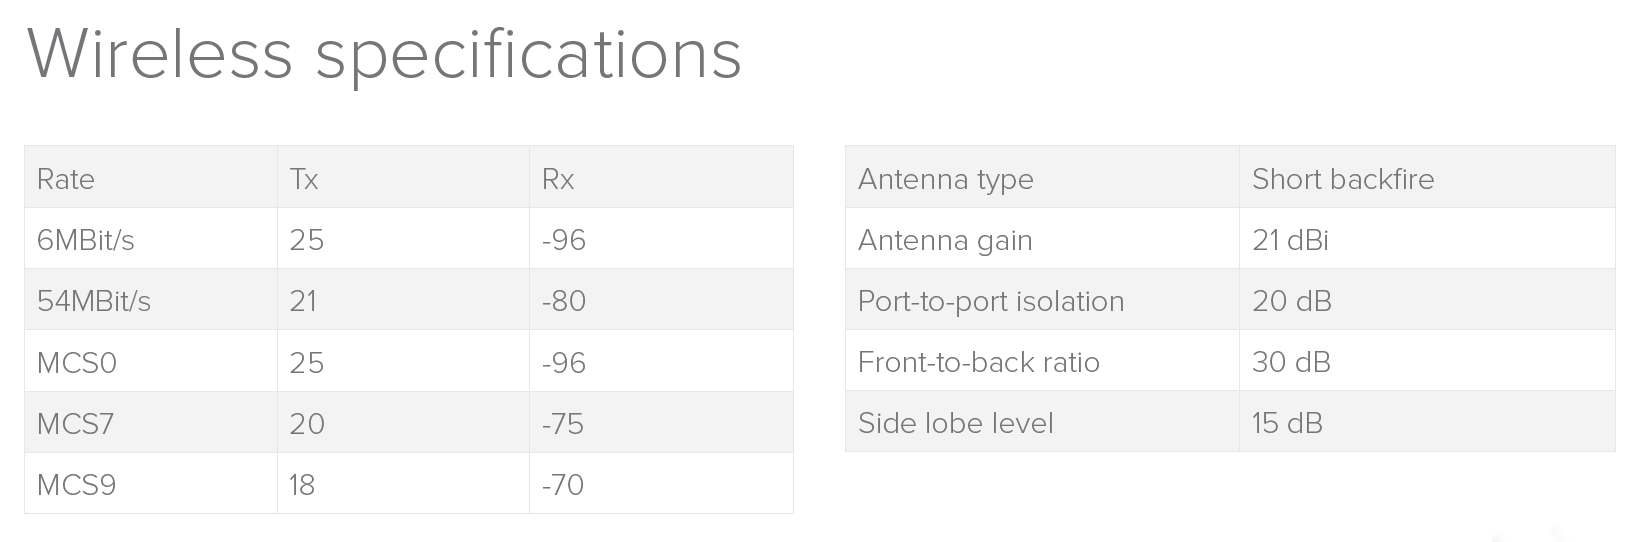1641x542 pixels.
Task: Click the Port-to-port isolation label
Action: pyautogui.click(x=991, y=301)
